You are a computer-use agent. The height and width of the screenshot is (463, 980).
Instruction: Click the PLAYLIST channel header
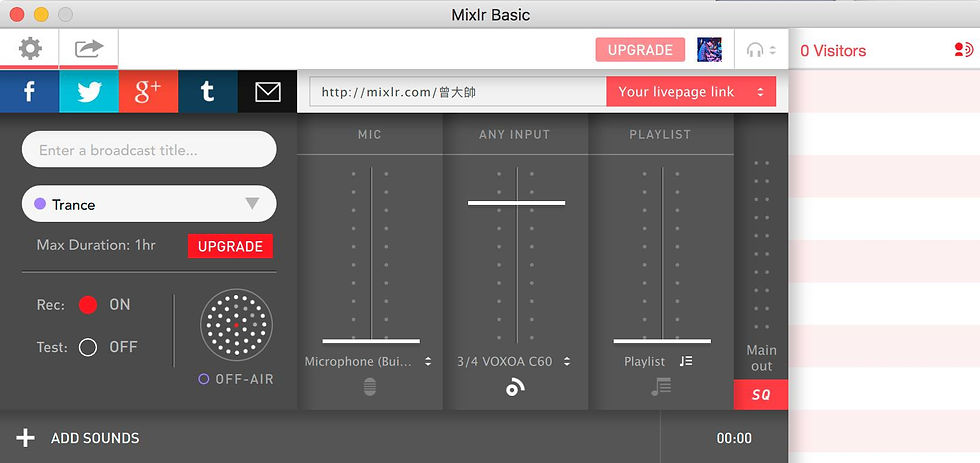[660, 134]
